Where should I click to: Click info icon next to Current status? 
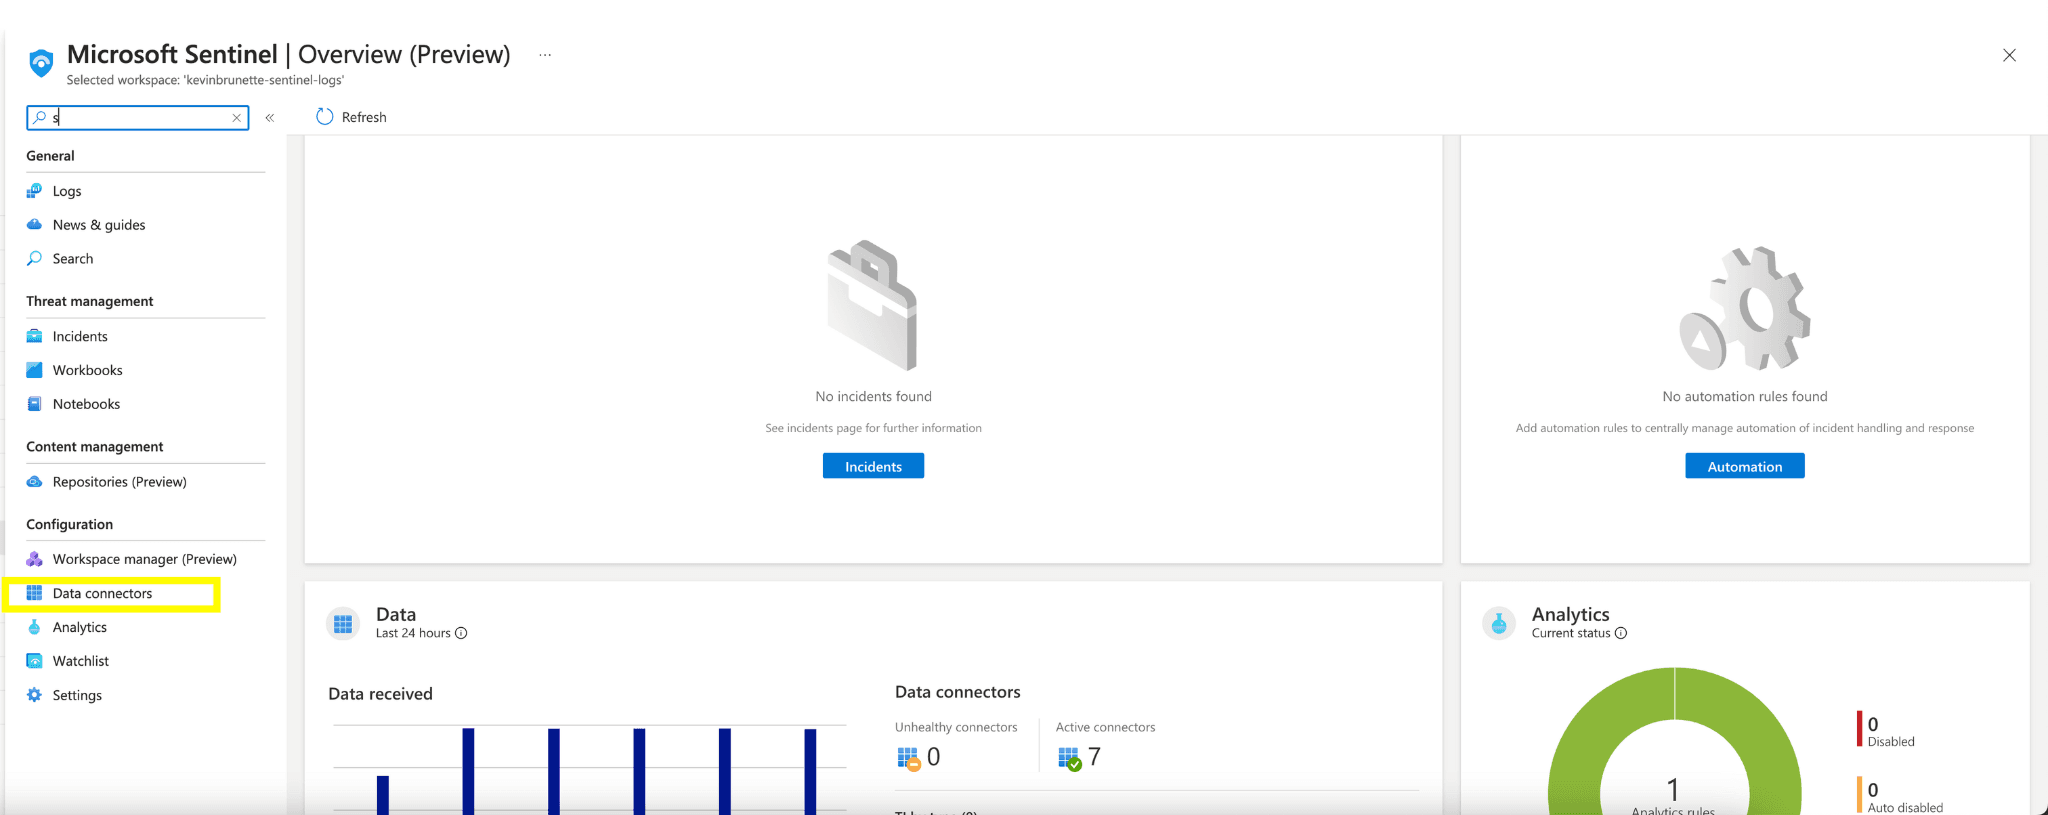[1621, 633]
